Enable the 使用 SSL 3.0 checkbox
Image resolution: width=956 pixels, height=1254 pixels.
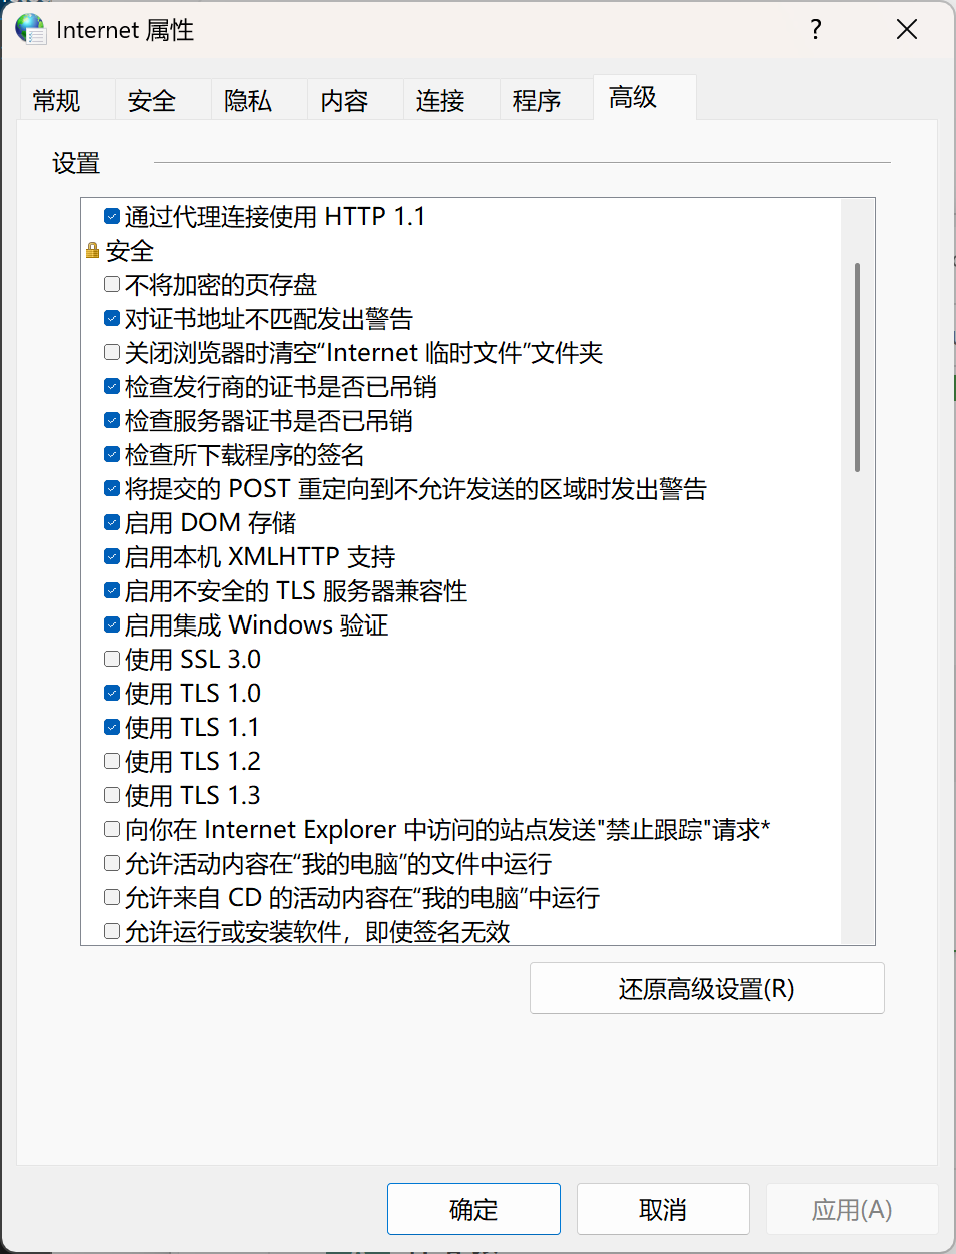pos(112,659)
